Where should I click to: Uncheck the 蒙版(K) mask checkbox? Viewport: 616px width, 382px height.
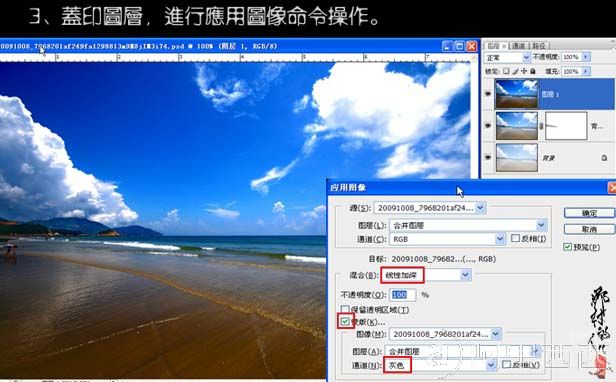[x=345, y=321]
